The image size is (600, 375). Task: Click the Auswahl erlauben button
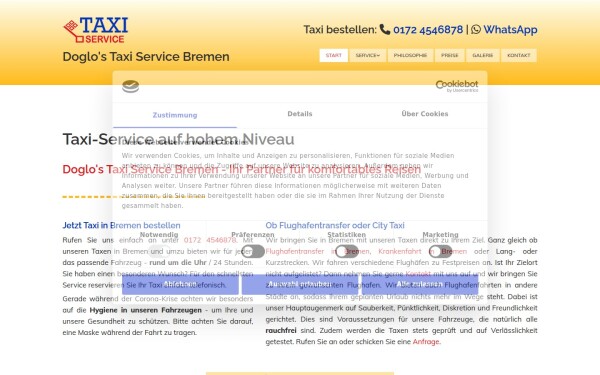tap(300, 284)
